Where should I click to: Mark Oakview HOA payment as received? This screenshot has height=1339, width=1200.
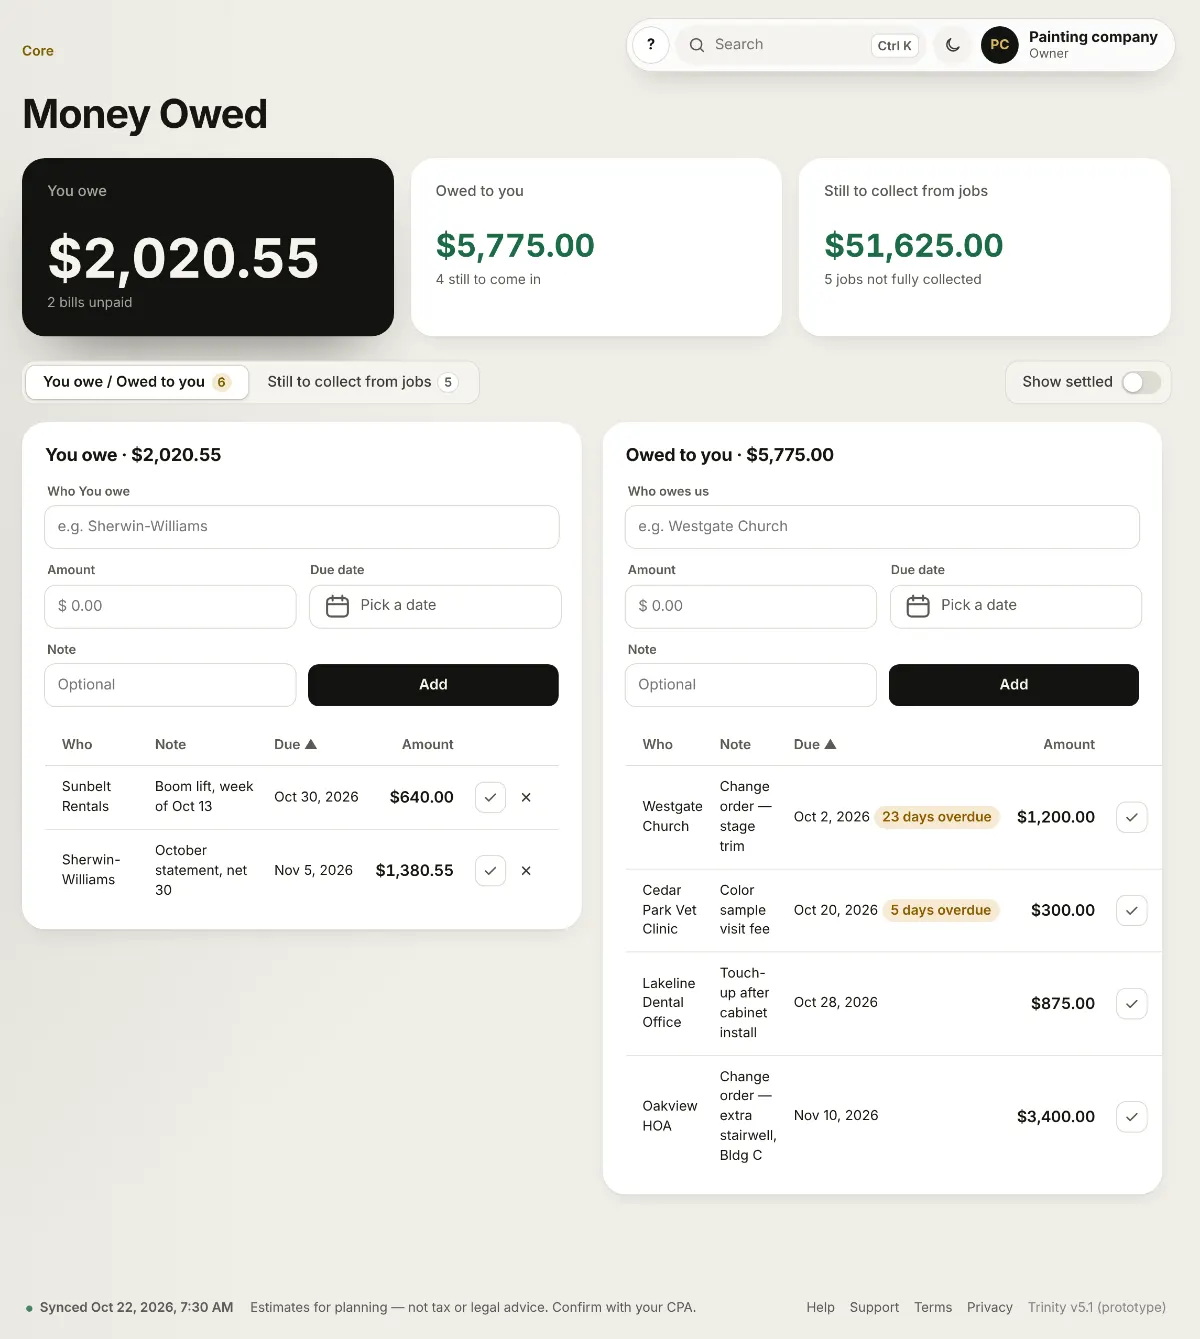[1131, 1116]
